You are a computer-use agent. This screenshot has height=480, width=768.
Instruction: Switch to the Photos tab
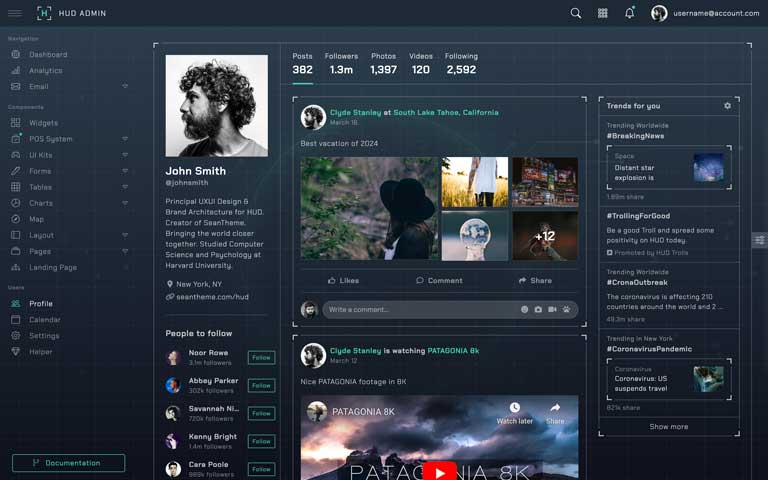[x=383, y=64]
